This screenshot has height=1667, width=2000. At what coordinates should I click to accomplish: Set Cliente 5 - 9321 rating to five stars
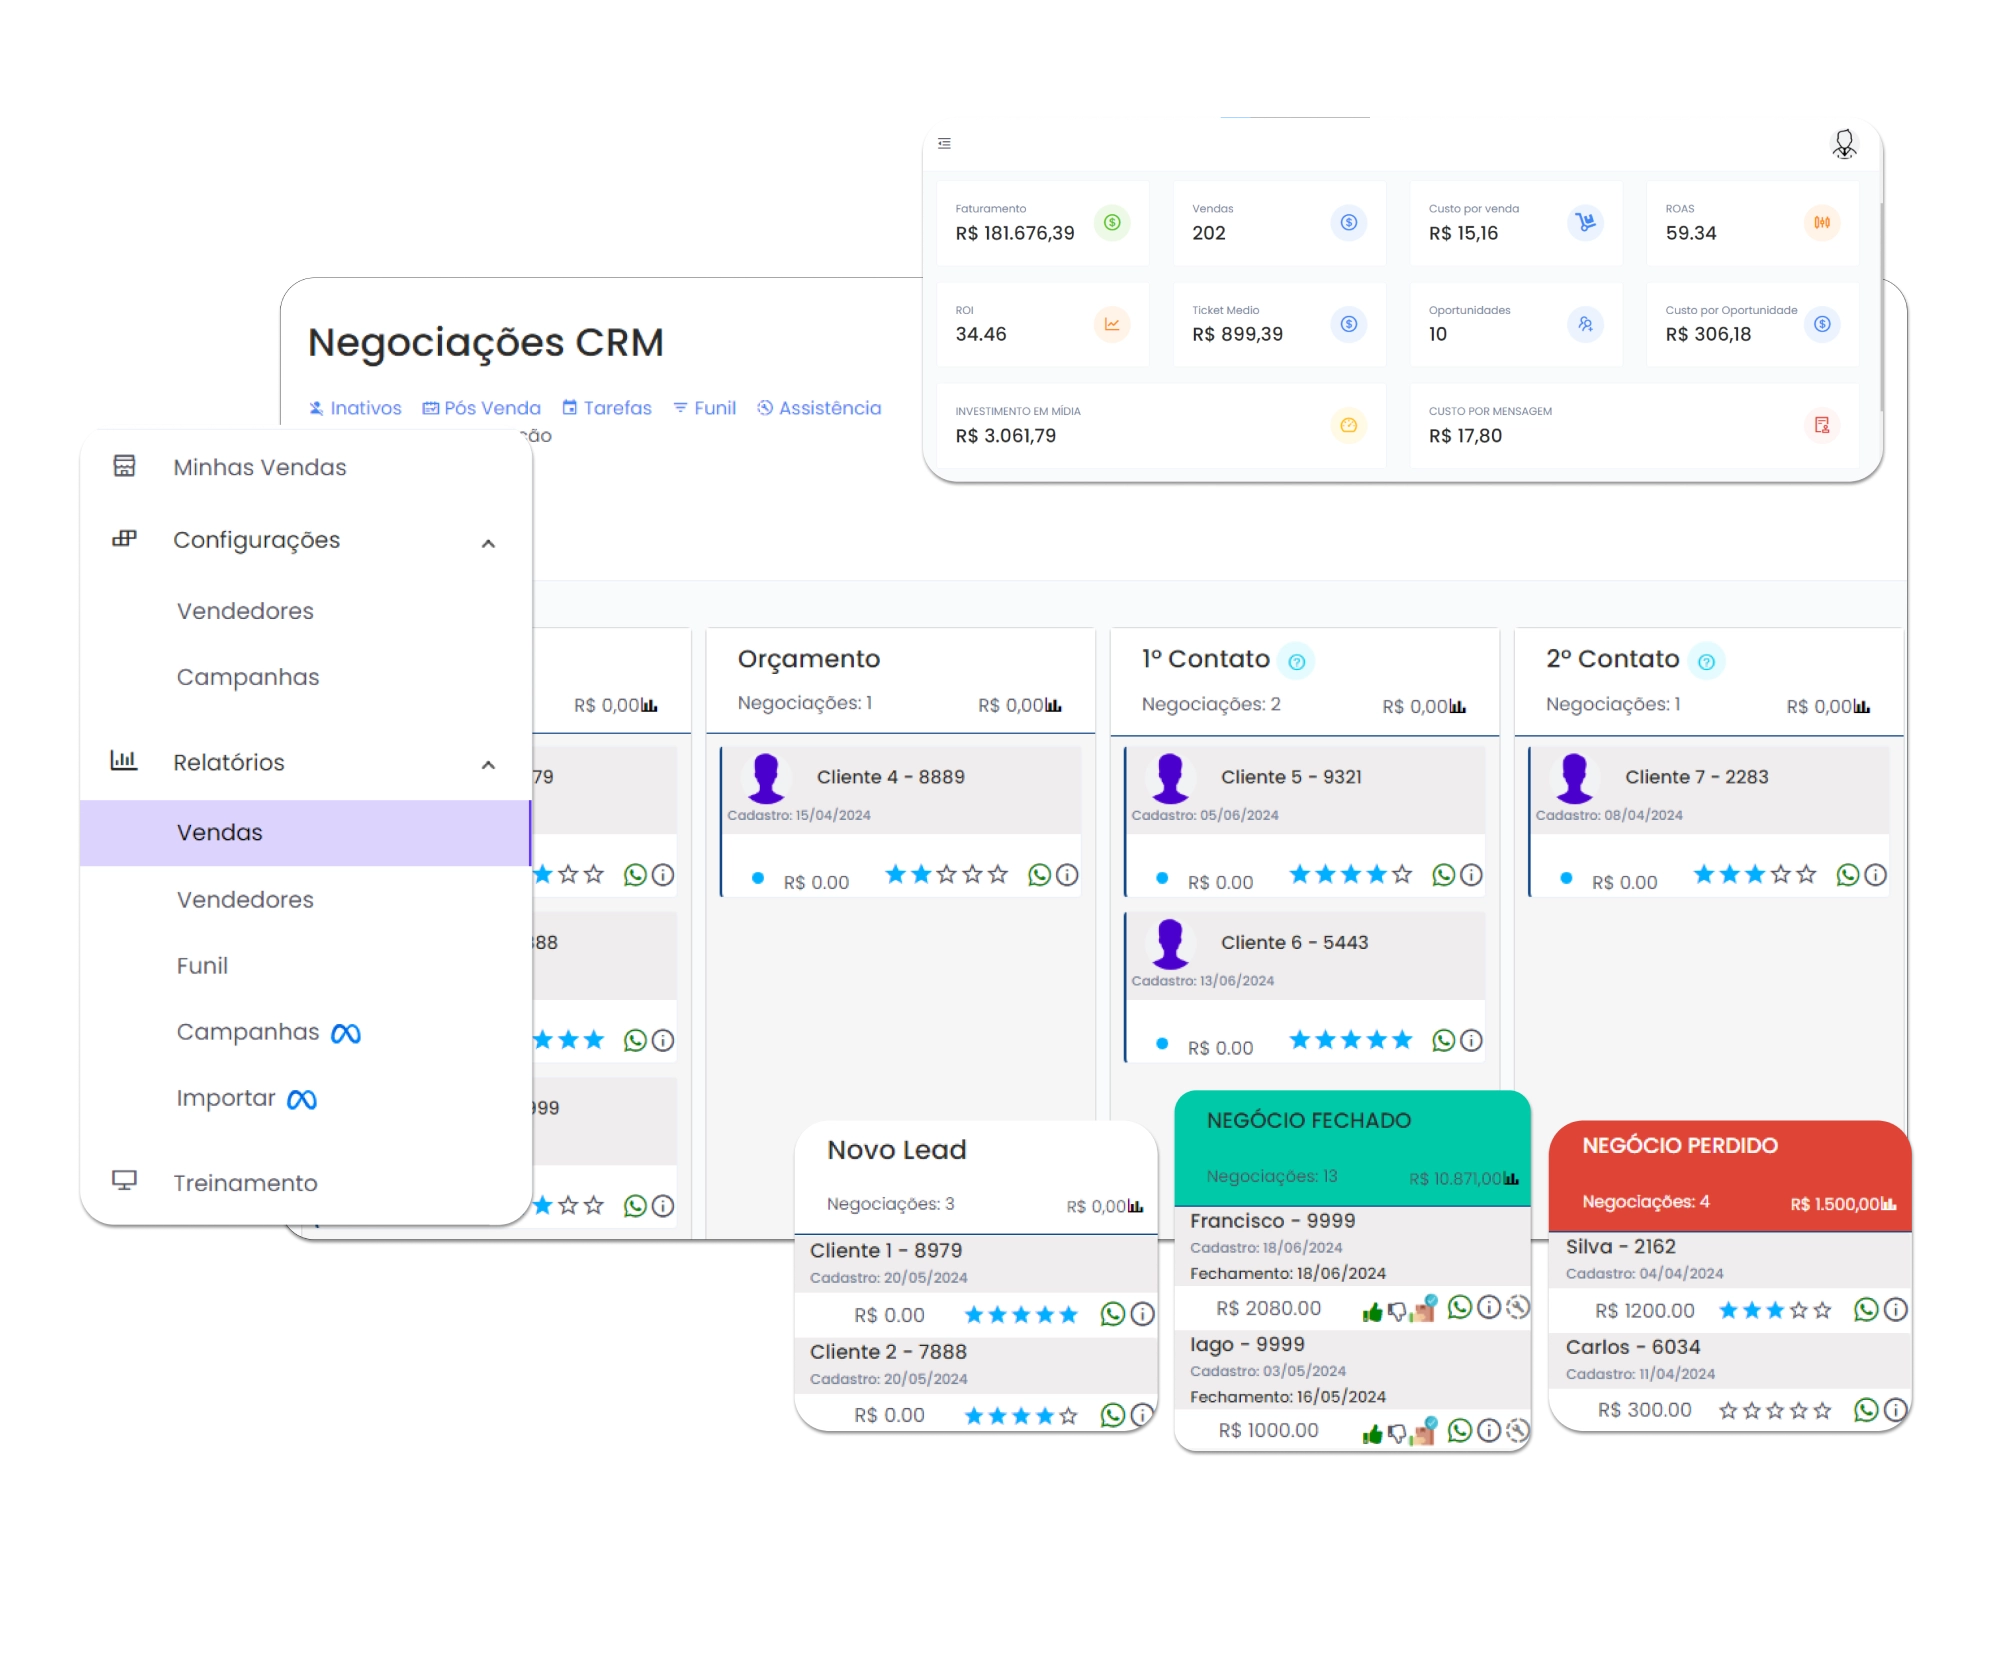[1402, 875]
